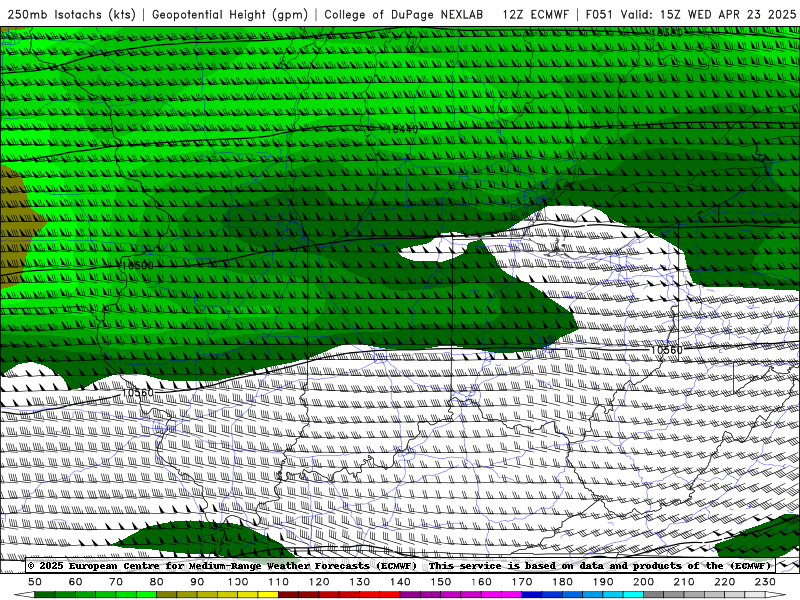The height and width of the screenshot is (600, 800).
Task: Click the '250mb Isotachs (kts)' title text
Action: click(x=71, y=14)
